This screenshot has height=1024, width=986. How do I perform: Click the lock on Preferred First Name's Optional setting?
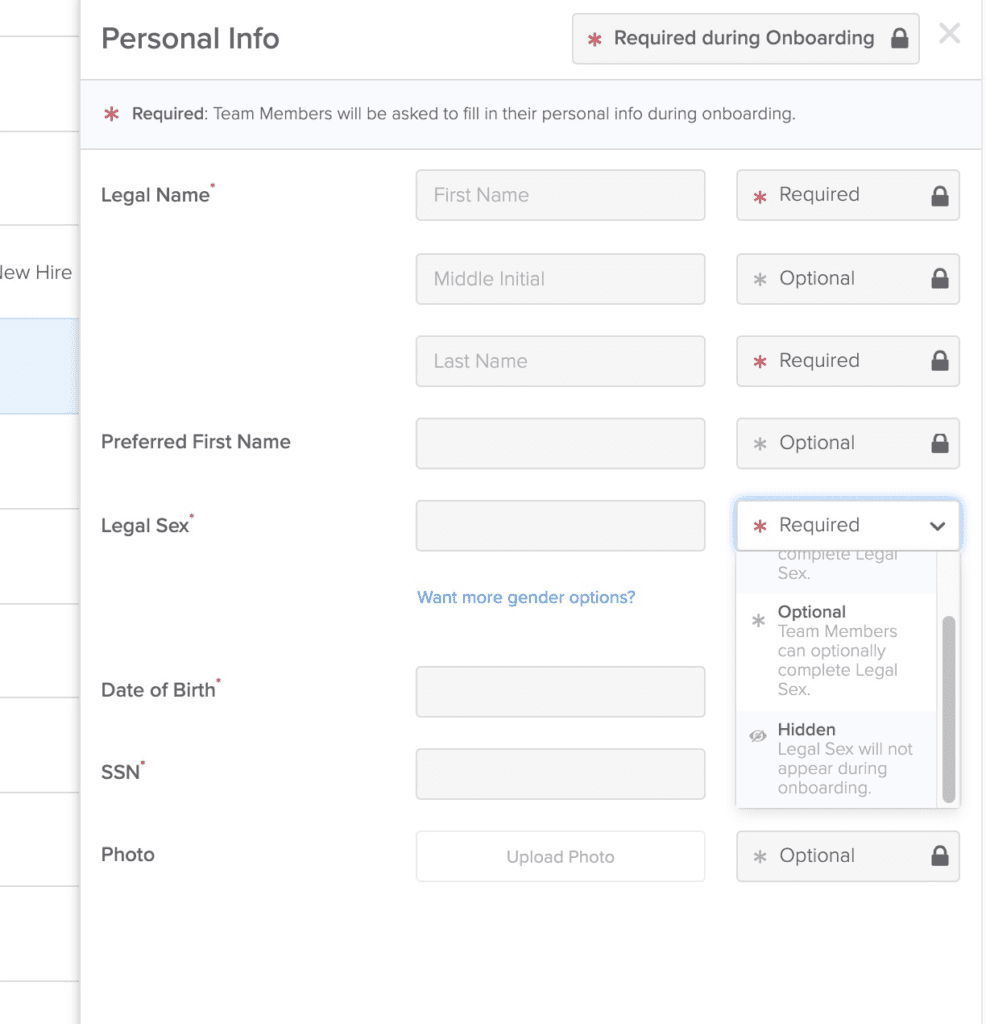coord(938,443)
